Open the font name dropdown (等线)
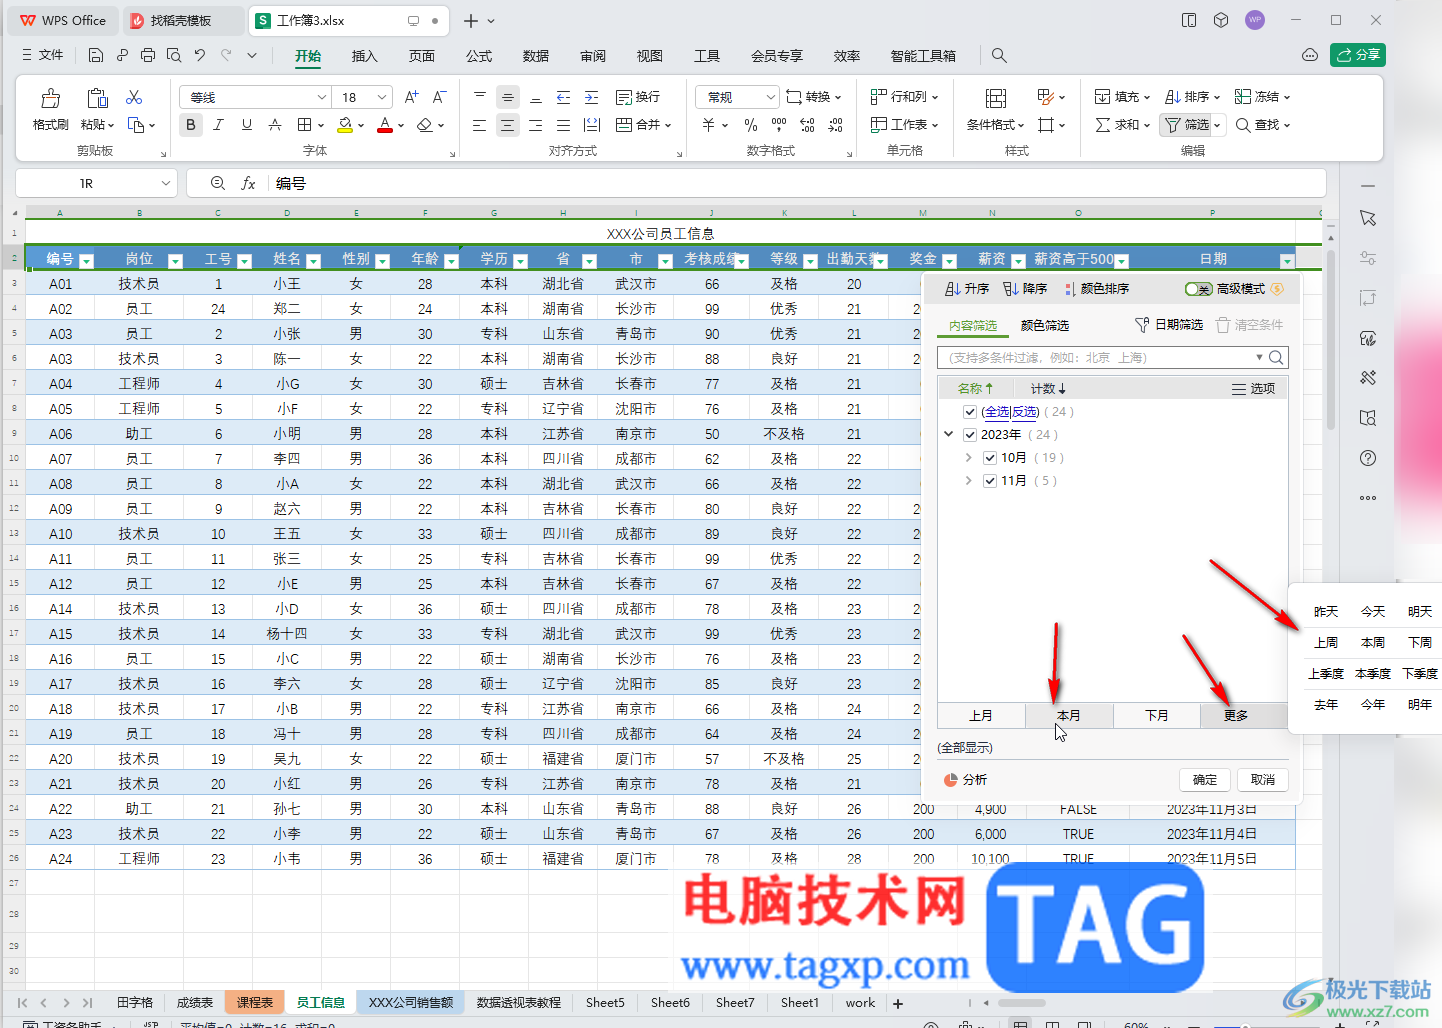Screen dimensions: 1442x1028 pos(322,97)
